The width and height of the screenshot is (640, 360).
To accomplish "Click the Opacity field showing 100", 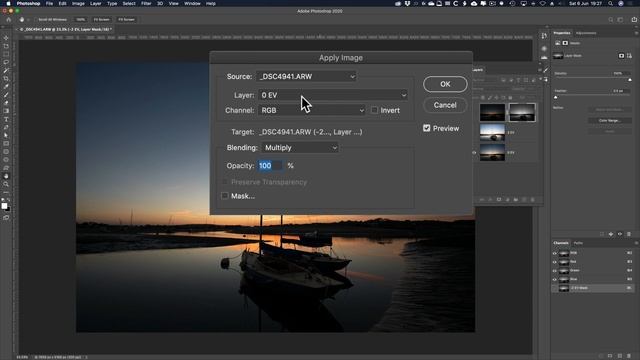I will [x=270, y=166].
